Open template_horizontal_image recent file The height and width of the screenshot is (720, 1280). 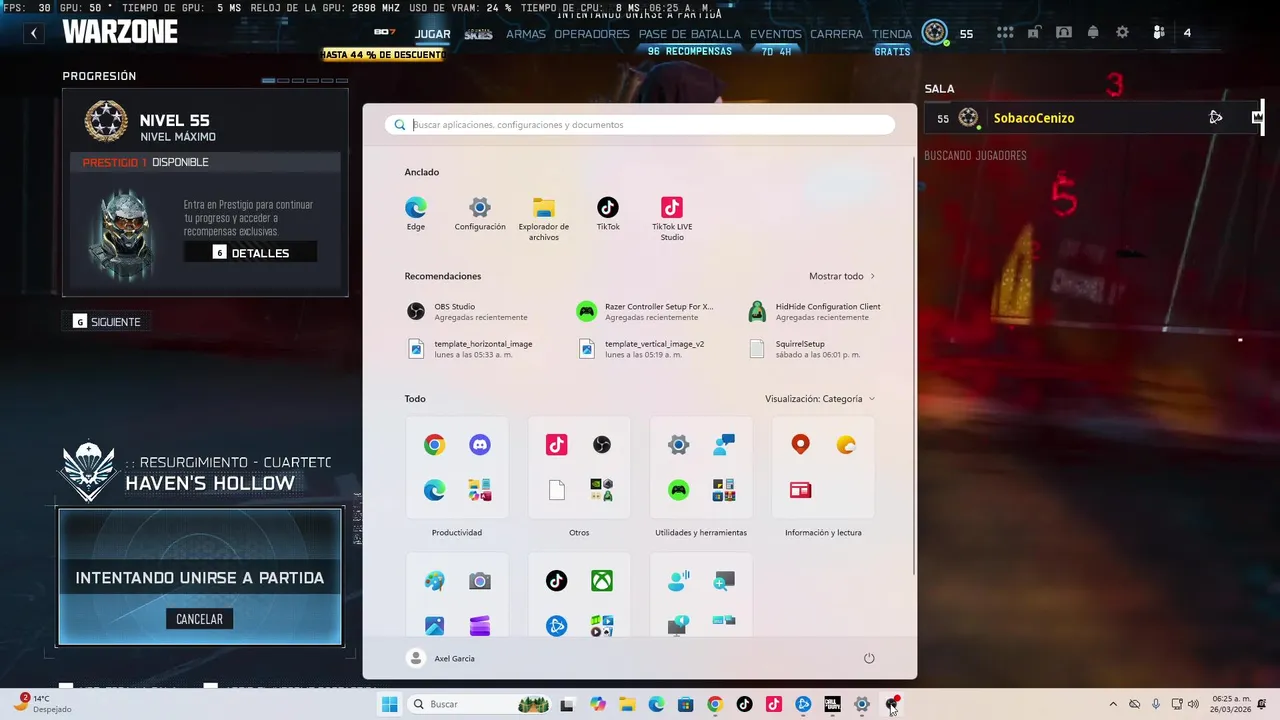(x=470, y=349)
